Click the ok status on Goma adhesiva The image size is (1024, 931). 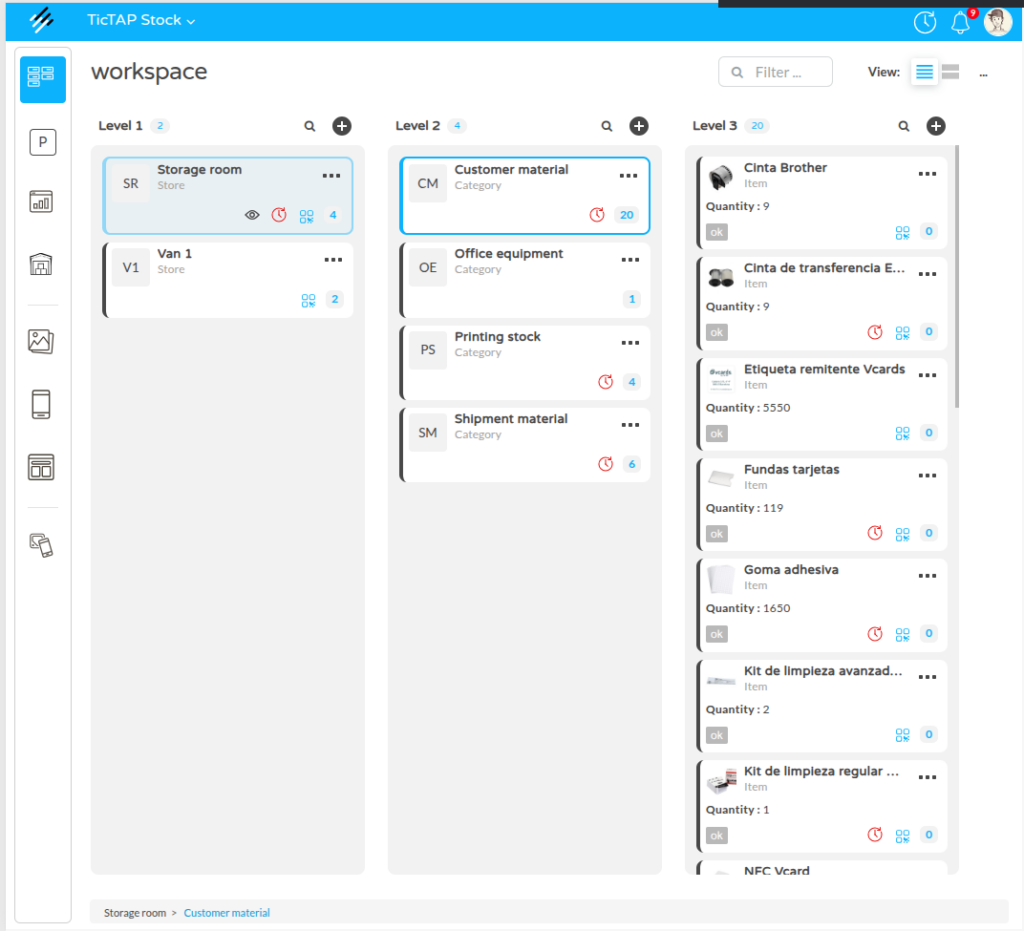pos(717,634)
